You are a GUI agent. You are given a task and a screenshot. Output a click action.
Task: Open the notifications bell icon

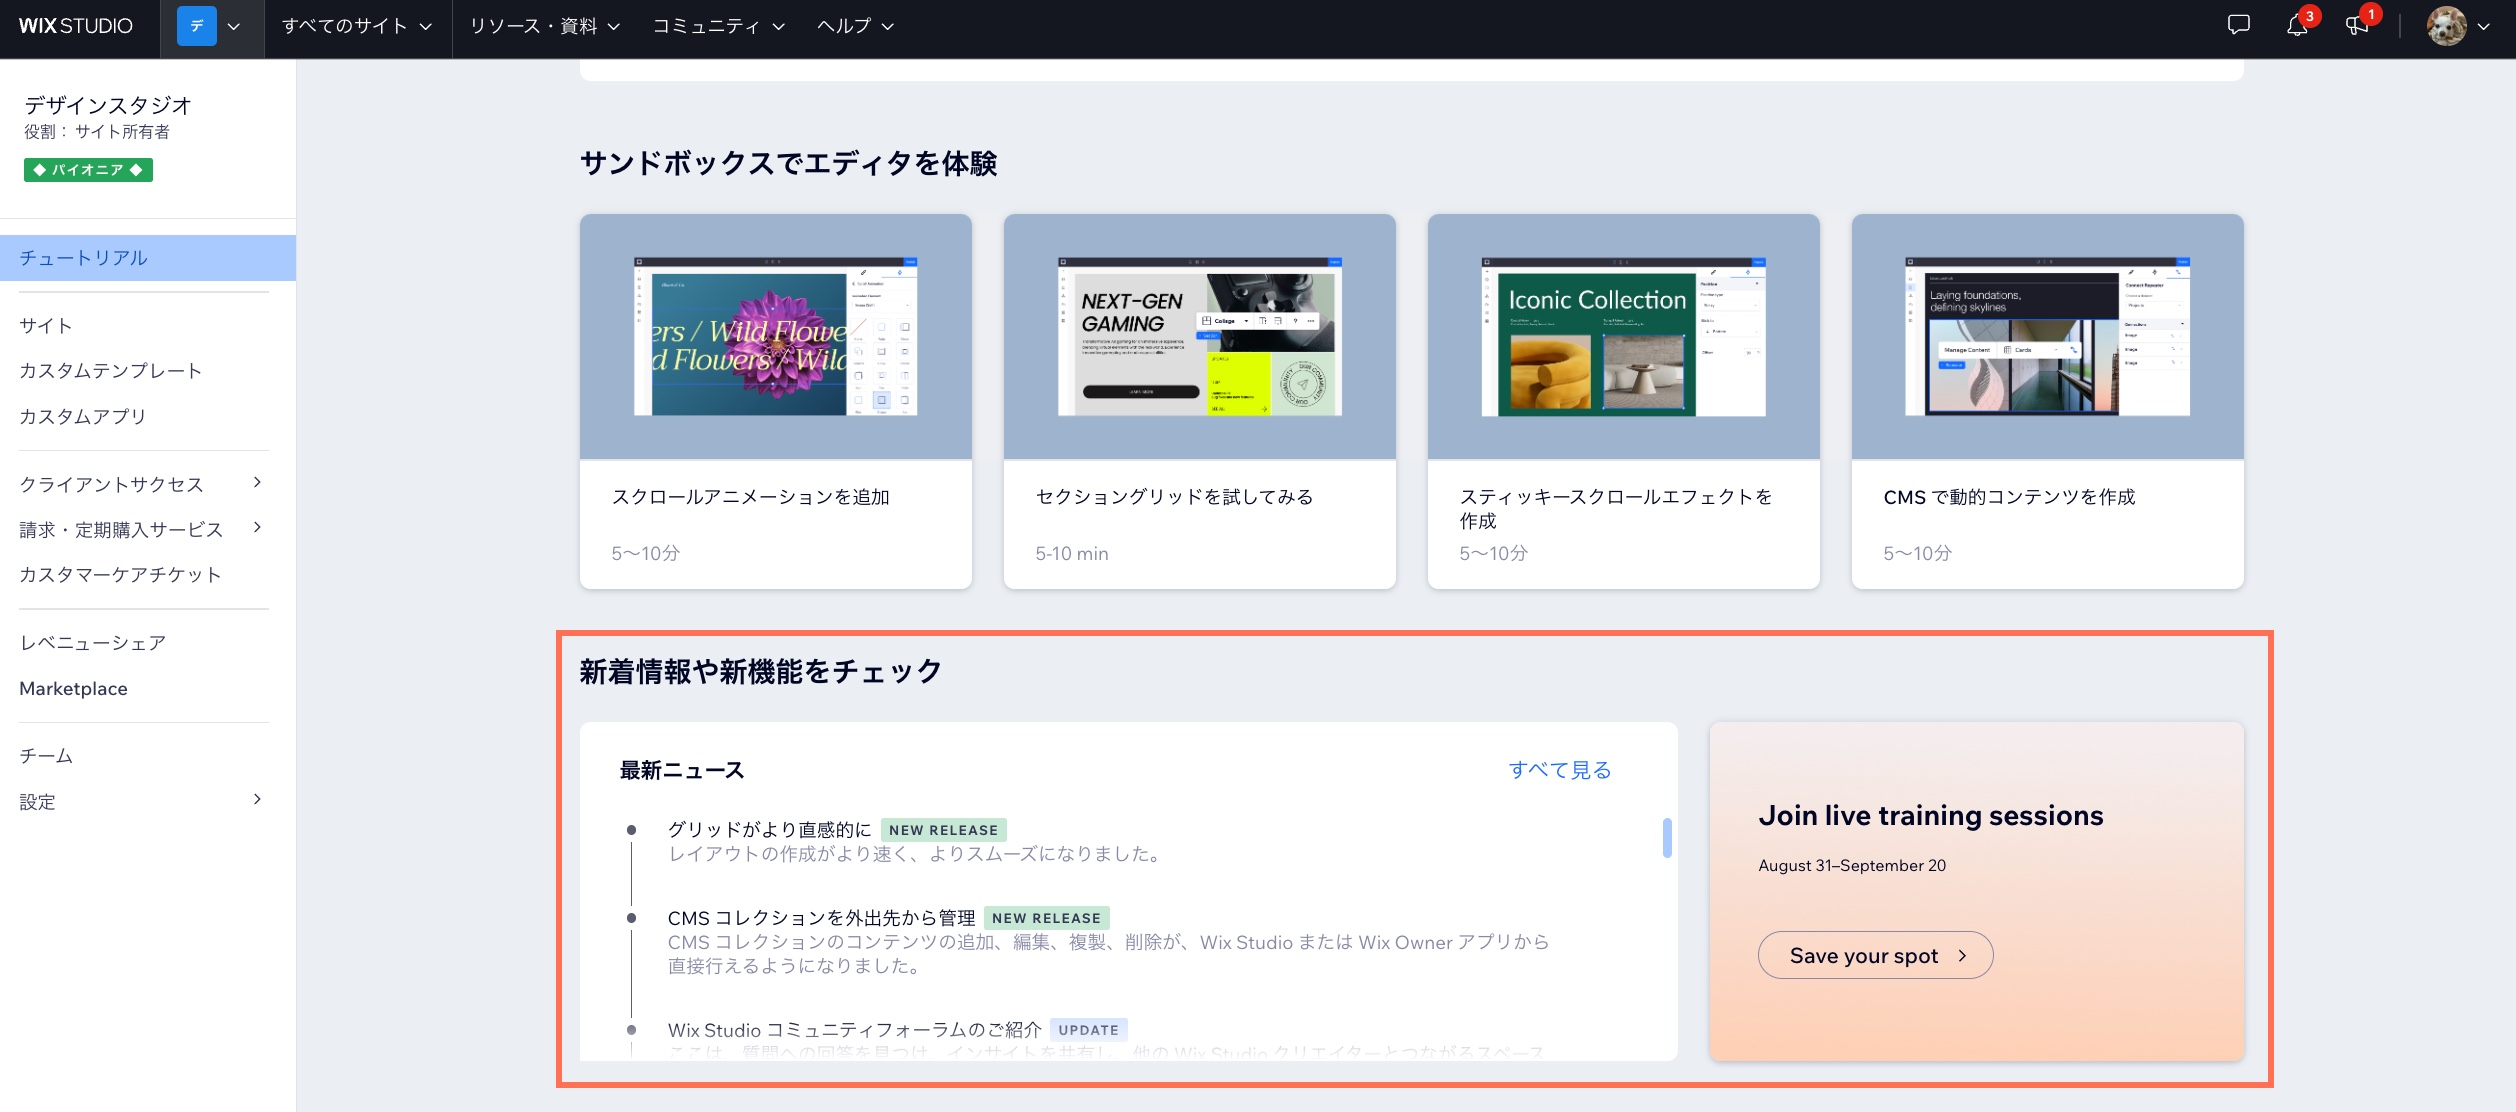pyautogui.click(x=2297, y=27)
